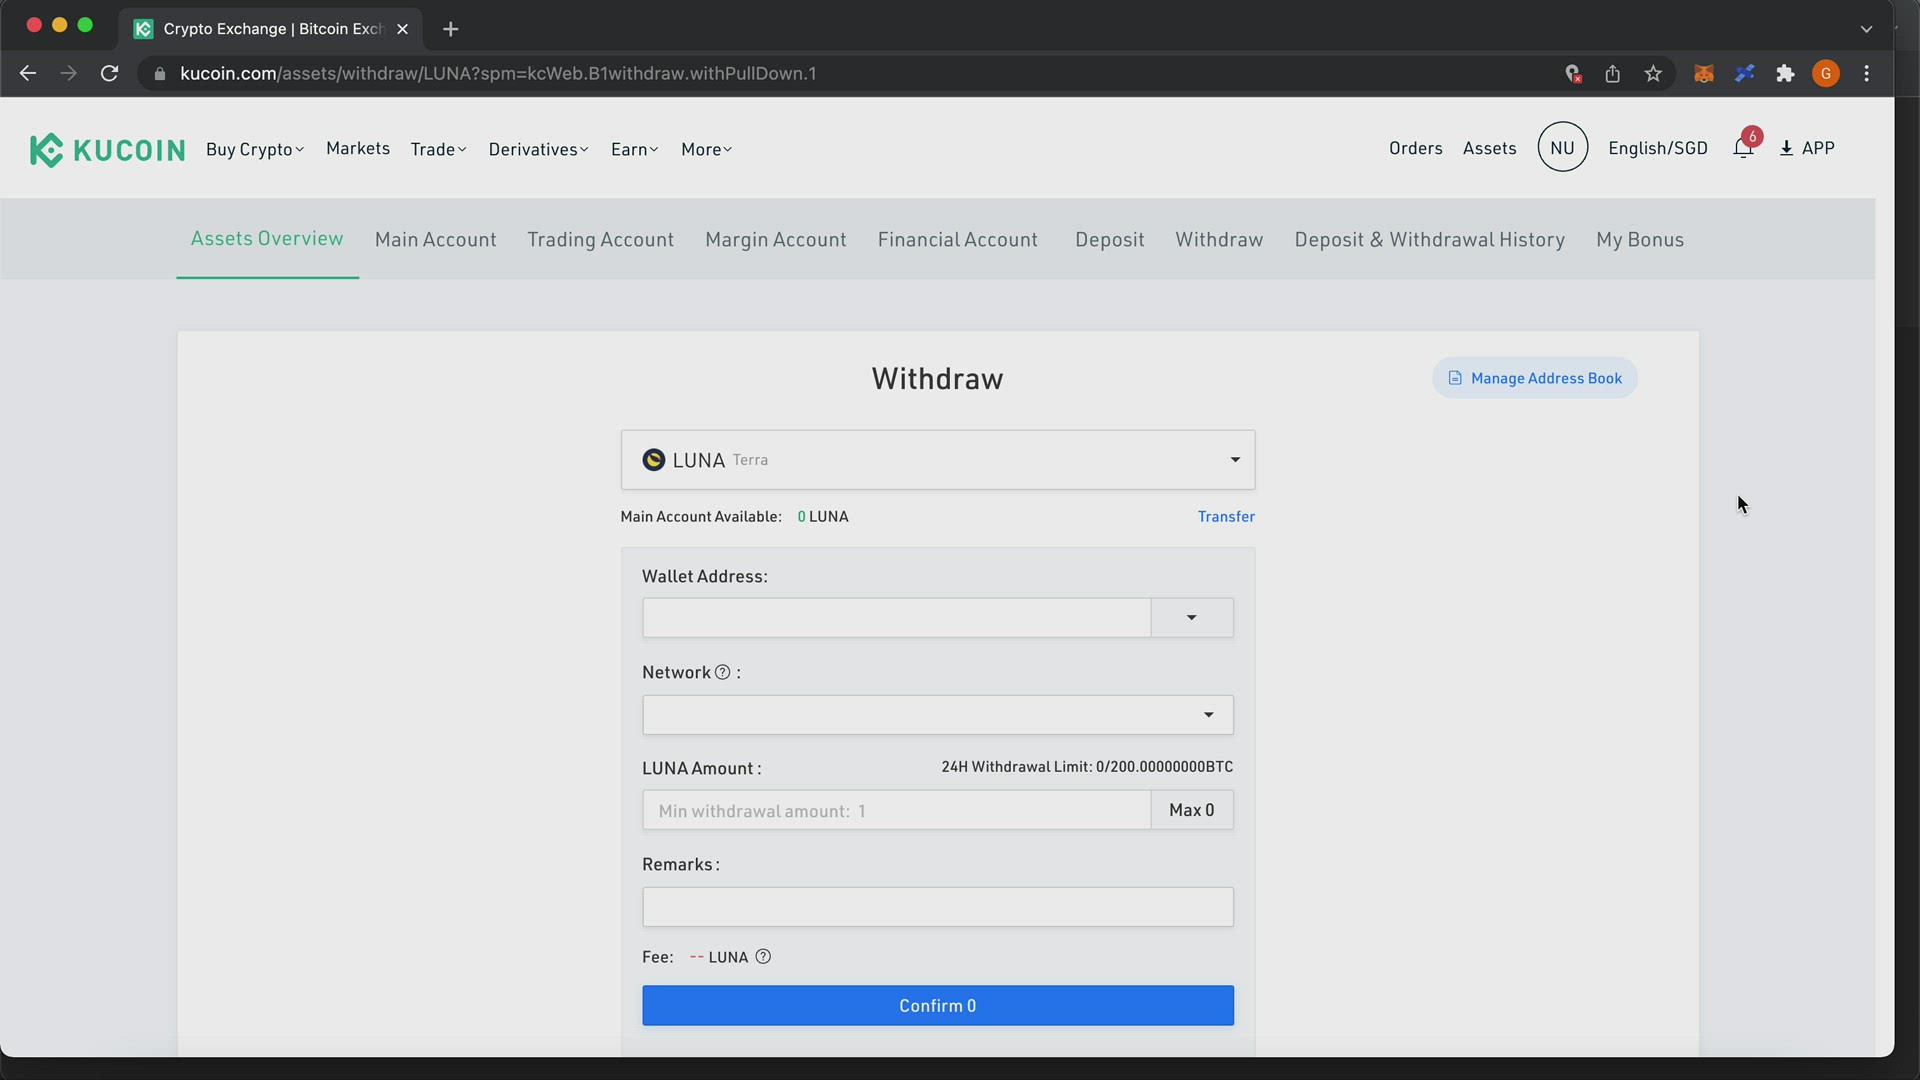Open the MetaMask fox extension
1920x1080 pixels.
[1704, 74]
